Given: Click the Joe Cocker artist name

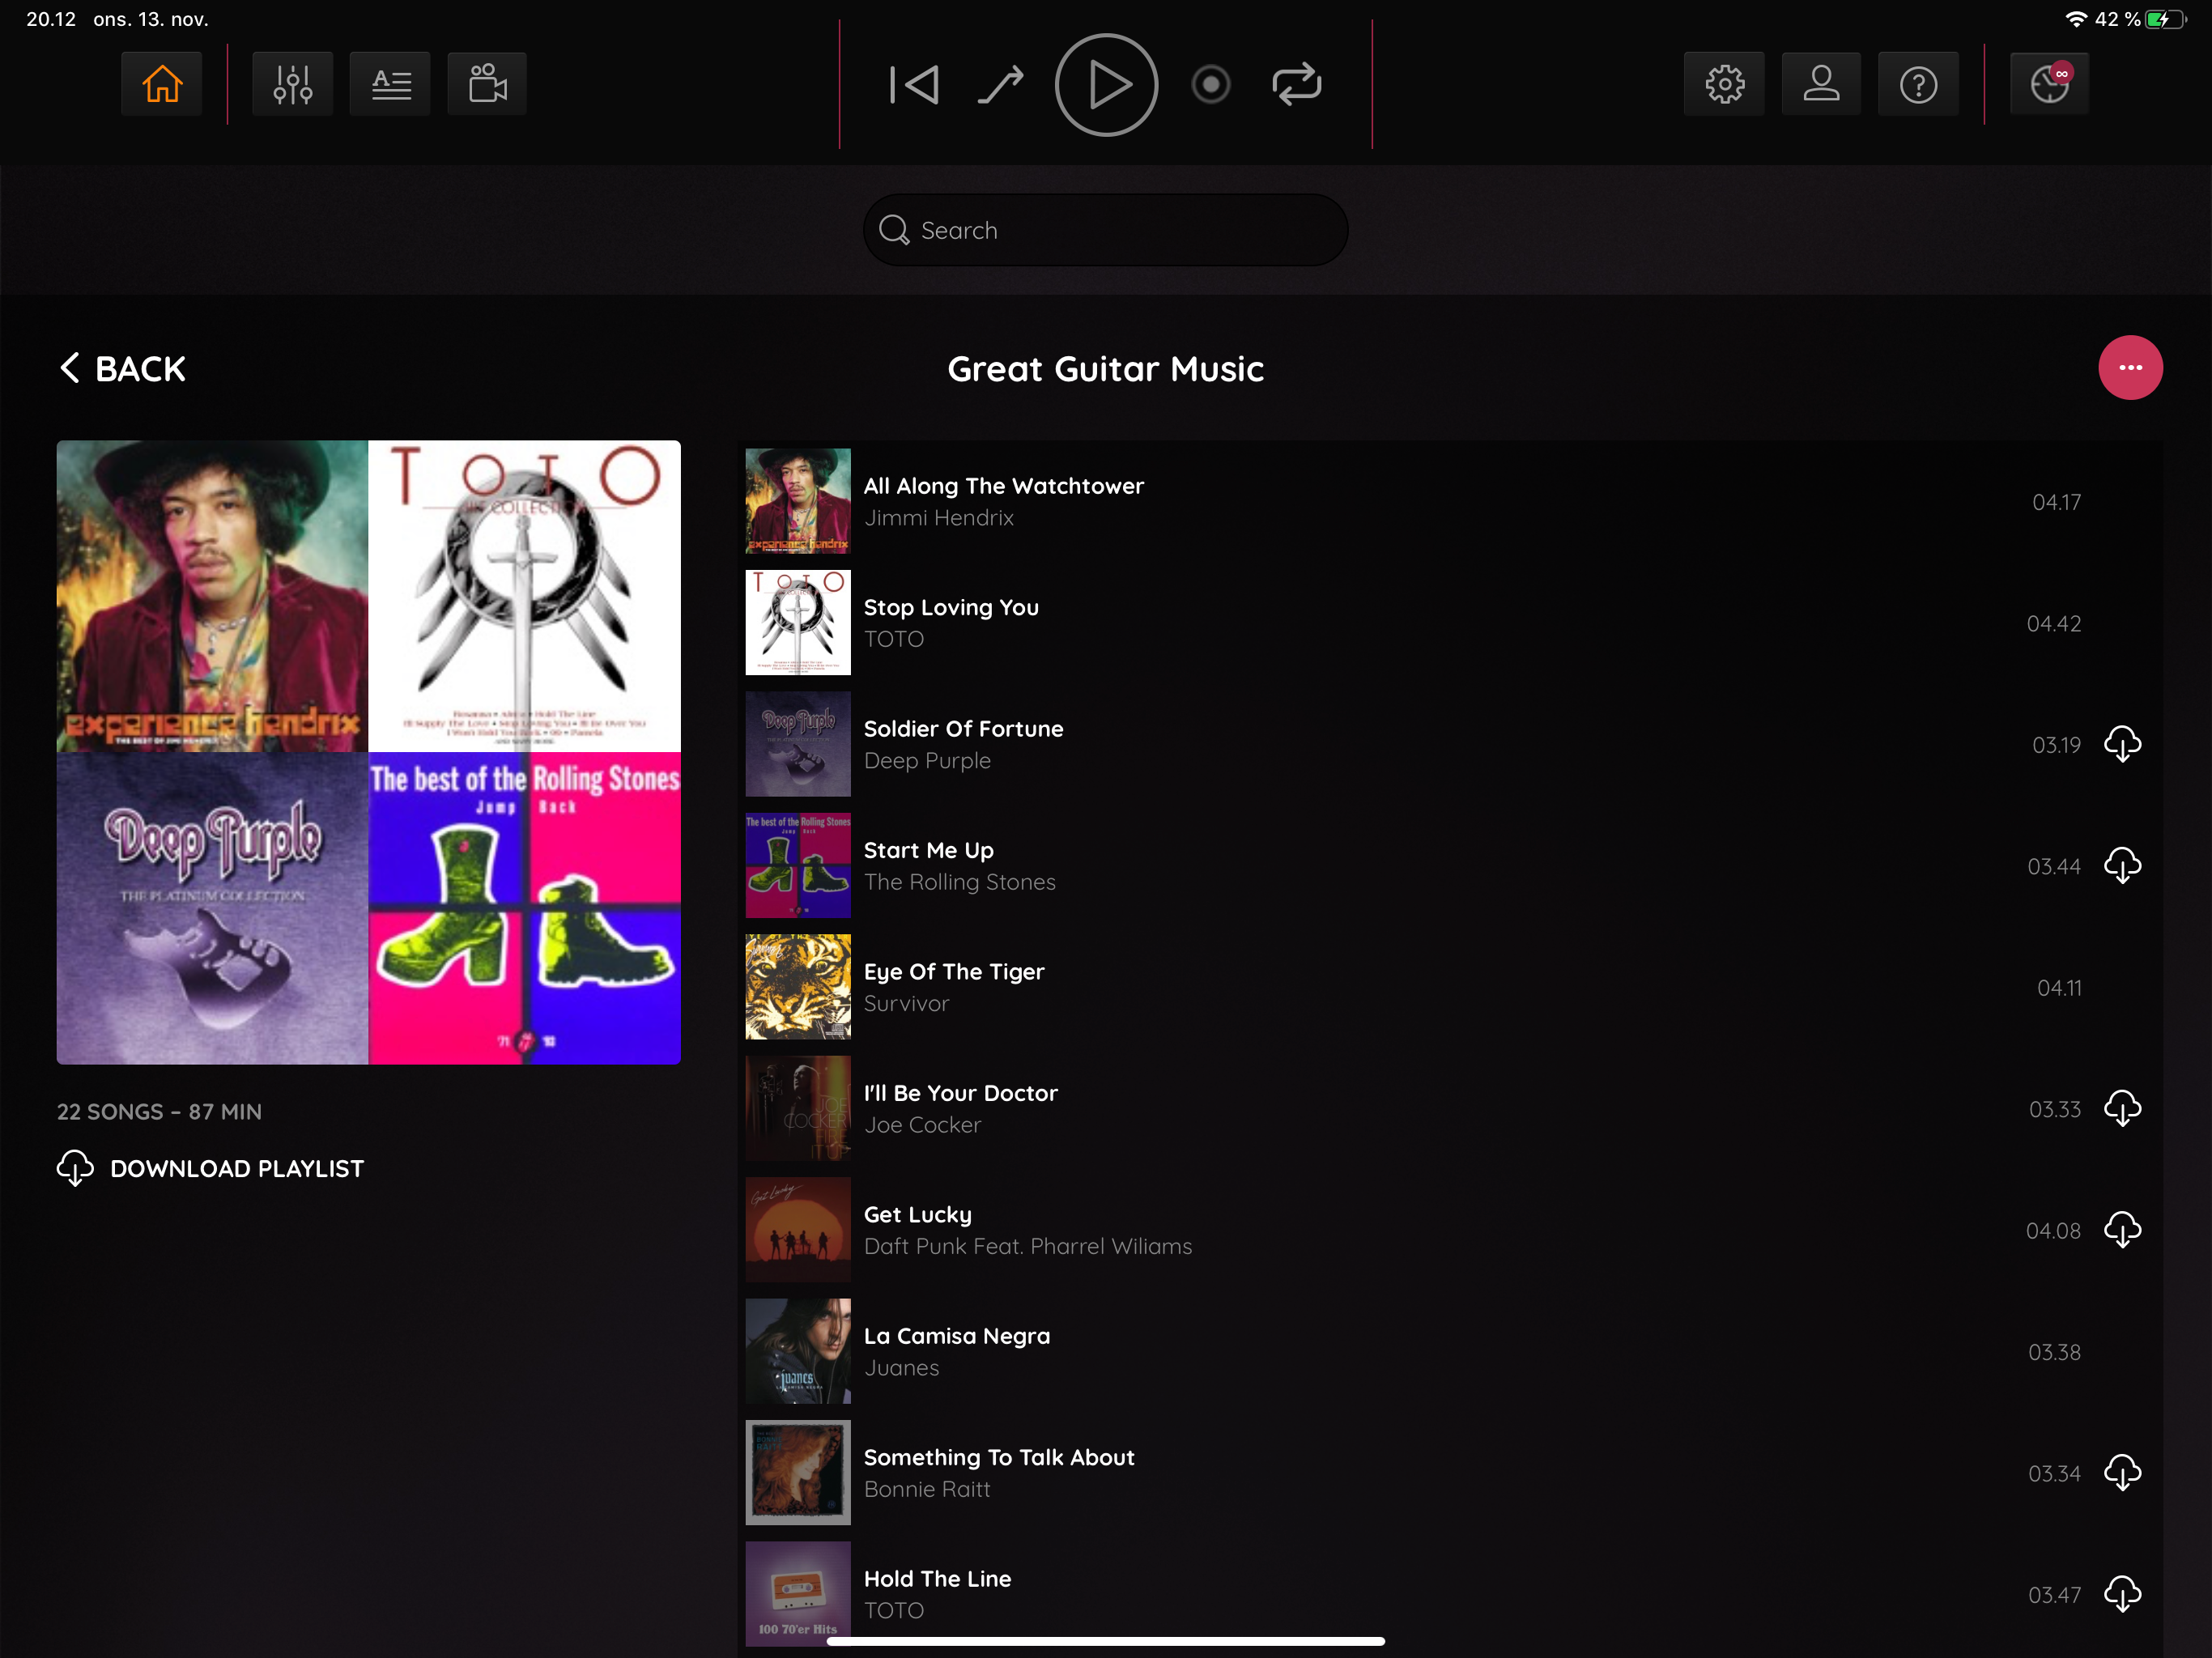Looking at the screenshot, I should coord(922,1125).
